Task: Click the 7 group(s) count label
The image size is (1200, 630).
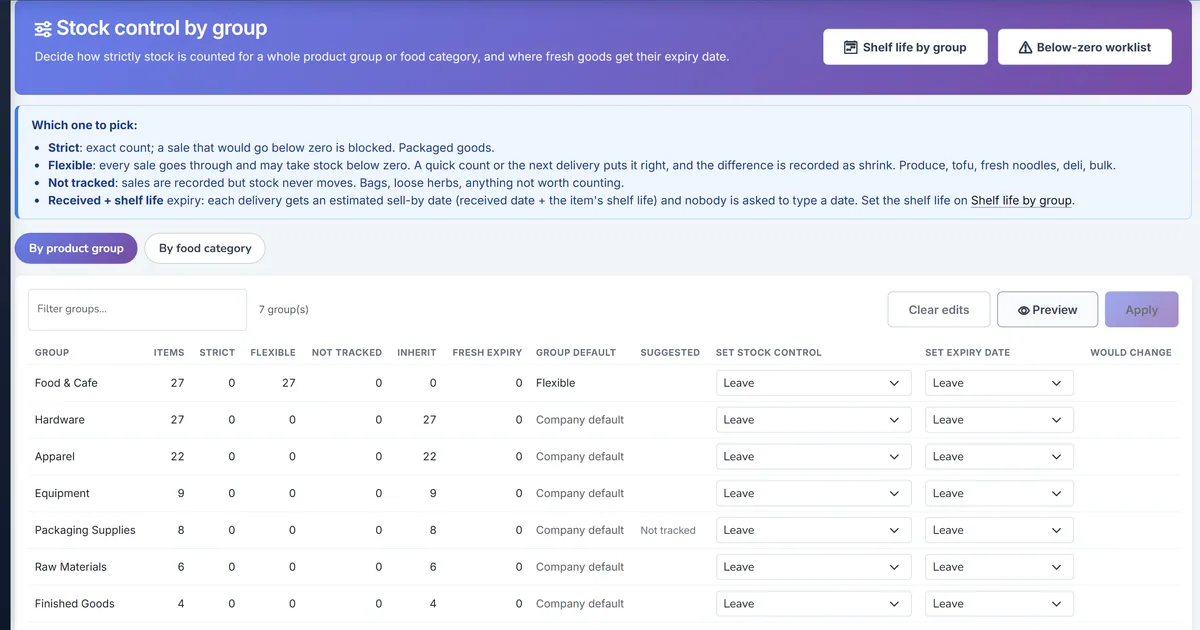Action: [284, 310]
